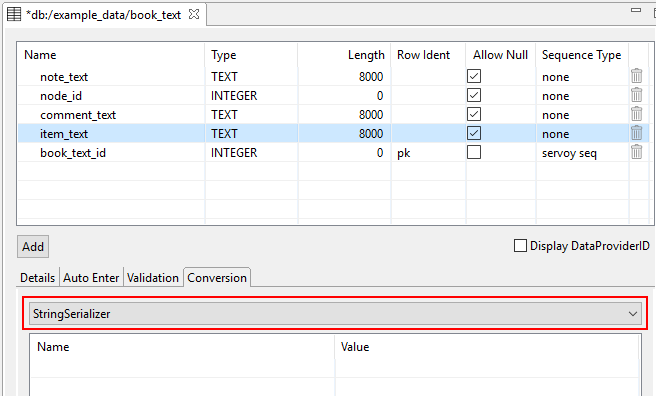The width and height of the screenshot is (656, 396).
Task: Change Type of book_text_id column
Action: [234, 153]
